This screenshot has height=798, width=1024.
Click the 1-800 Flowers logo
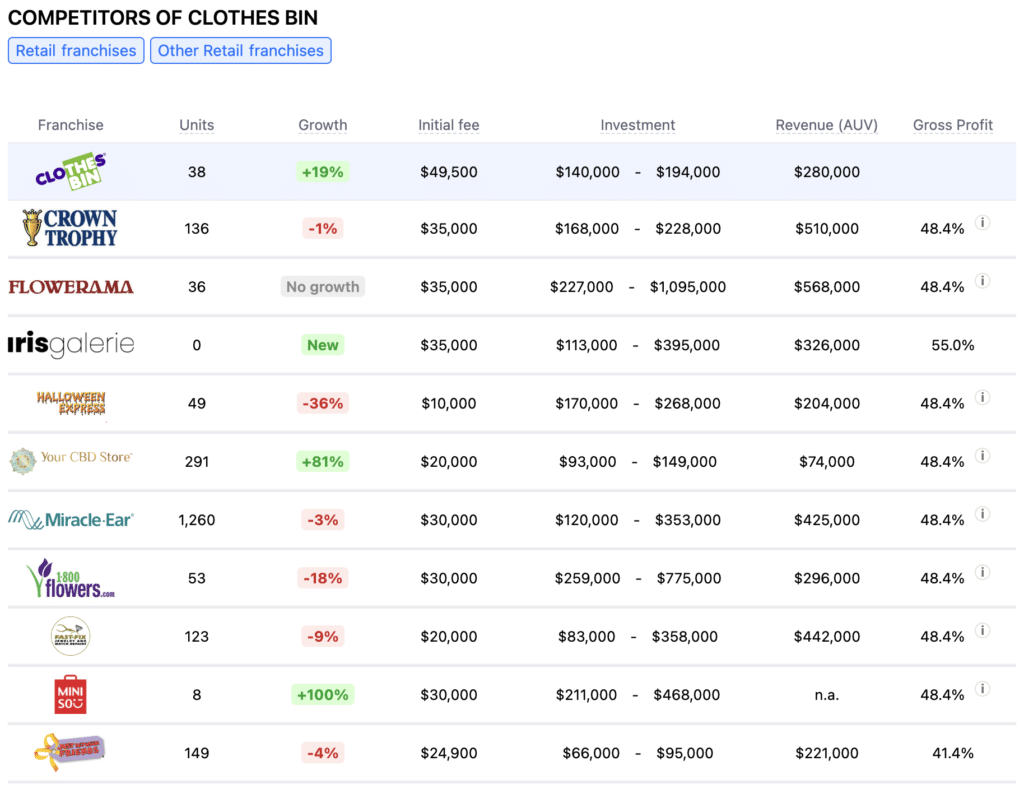click(x=71, y=578)
